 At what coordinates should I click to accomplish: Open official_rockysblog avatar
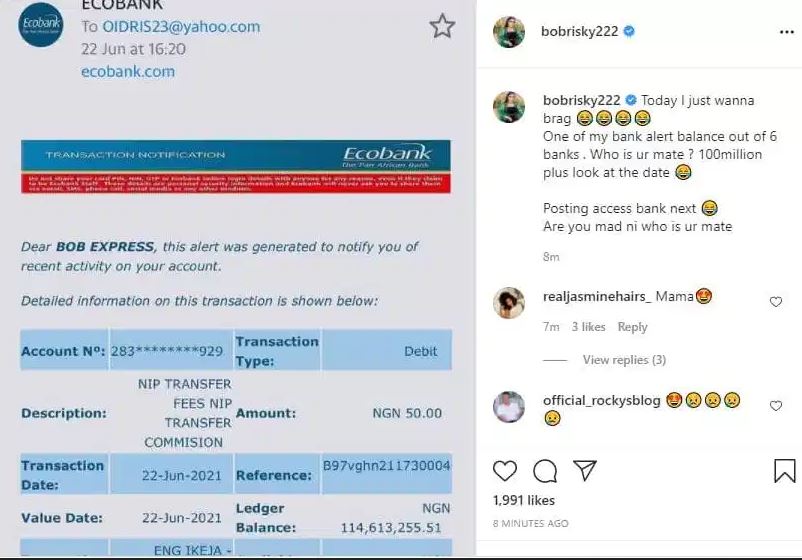(x=510, y=407)
